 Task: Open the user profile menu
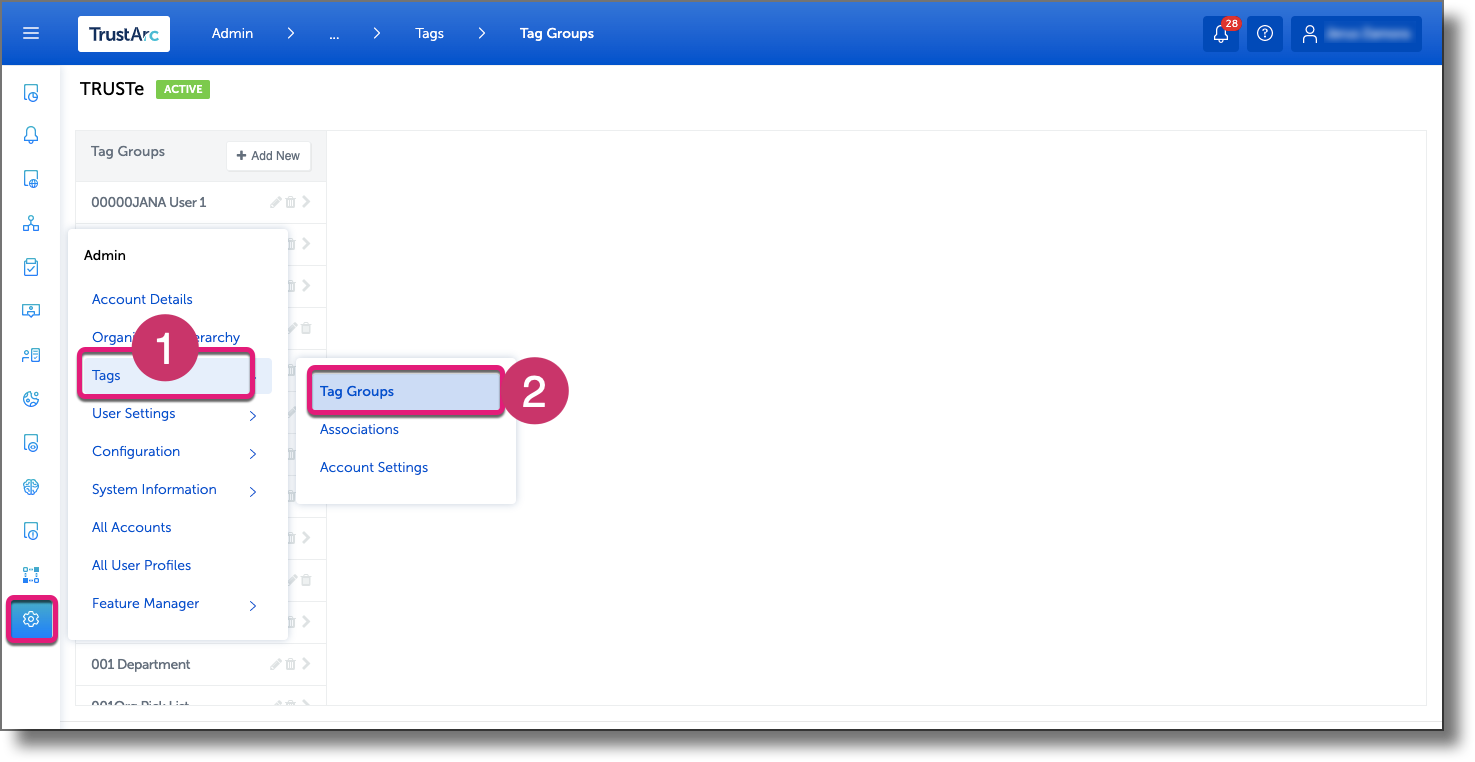pos(1356,33)
